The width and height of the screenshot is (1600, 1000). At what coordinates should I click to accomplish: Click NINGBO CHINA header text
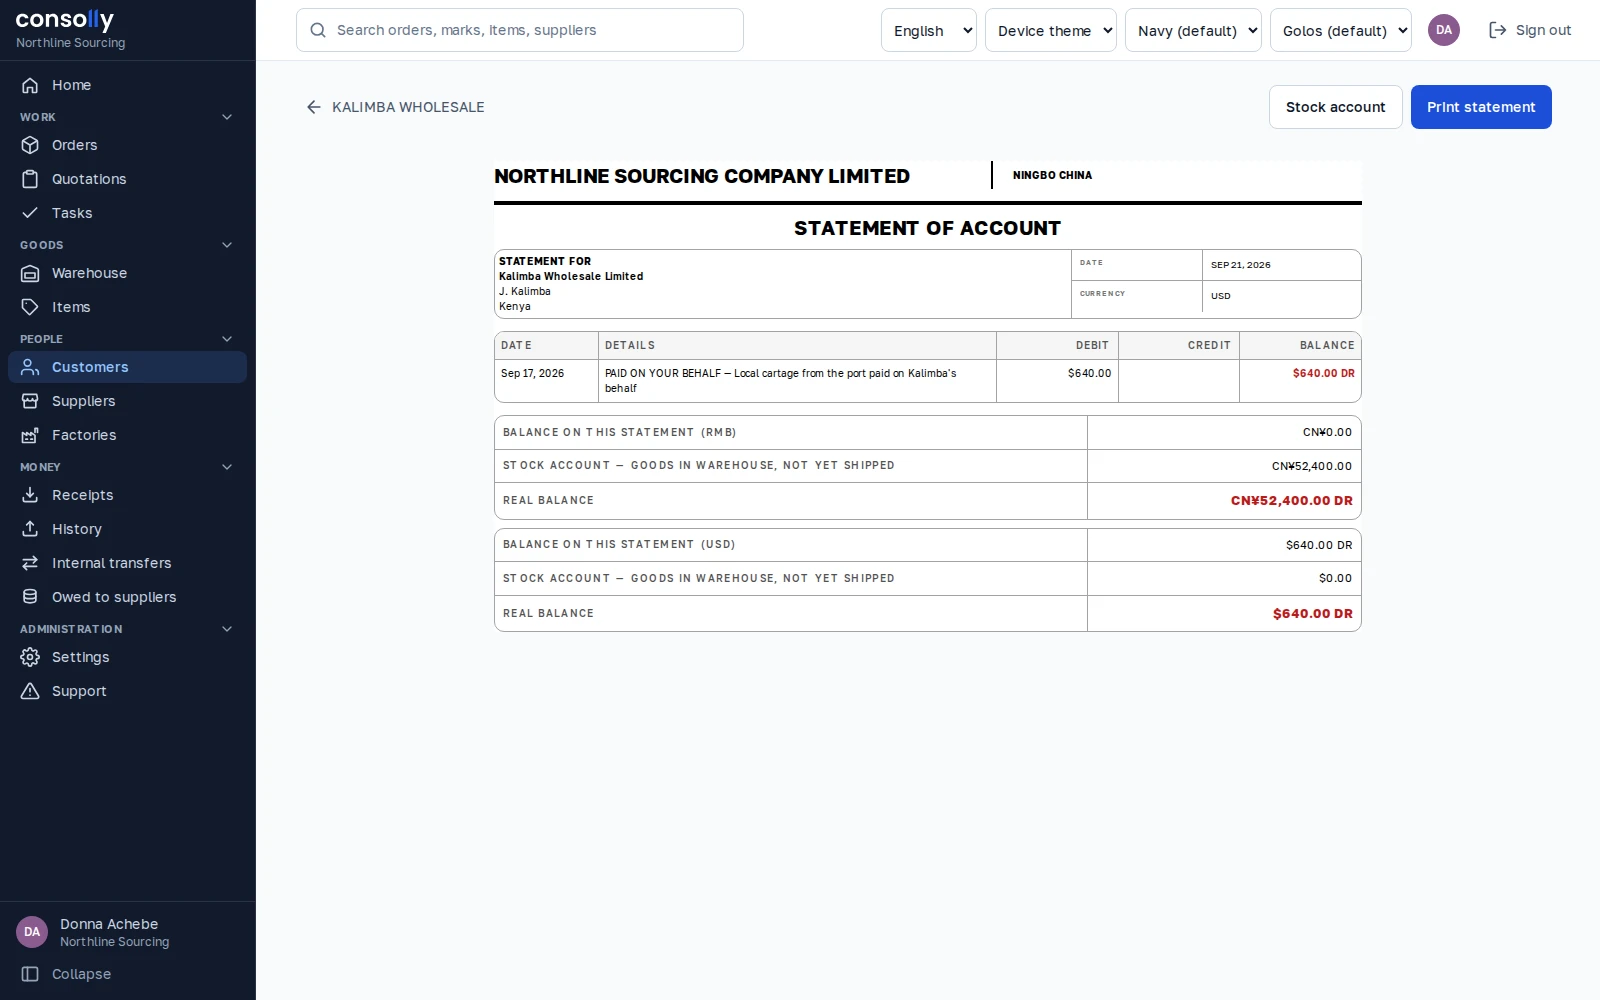coord(1052,175)
